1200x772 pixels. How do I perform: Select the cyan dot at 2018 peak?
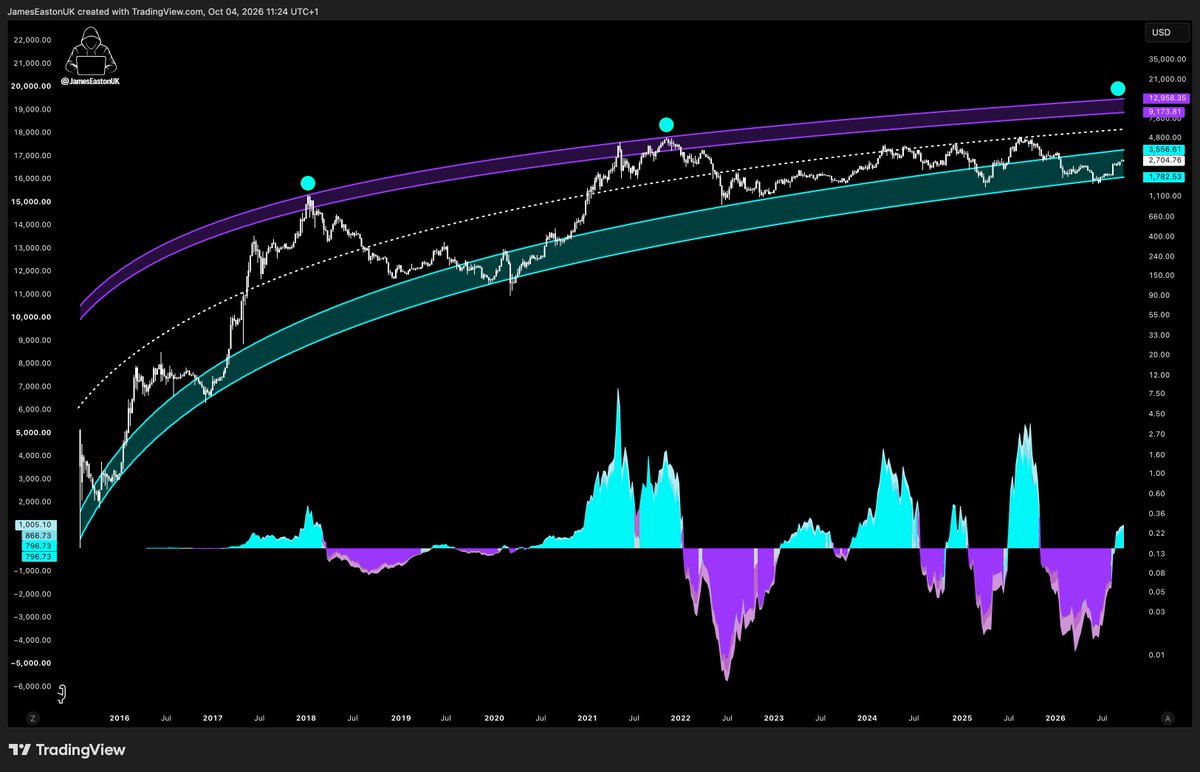(308, 183)
